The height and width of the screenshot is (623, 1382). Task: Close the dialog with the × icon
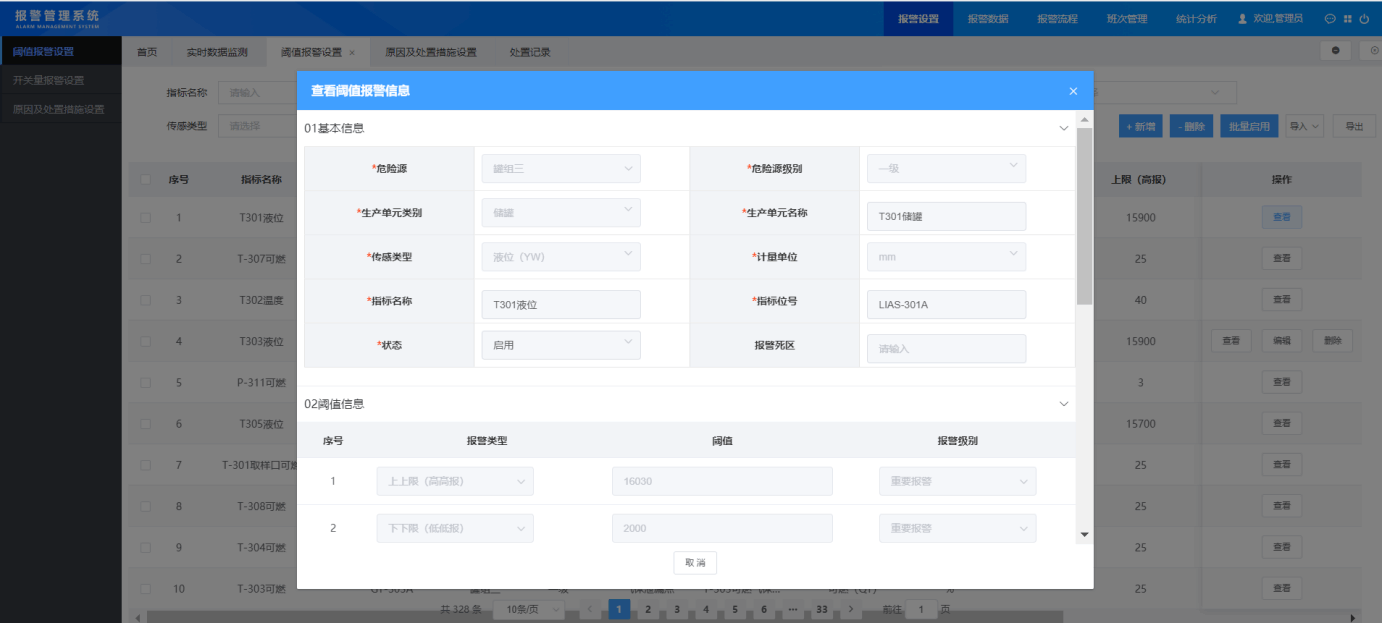[x=1072, y=90]
